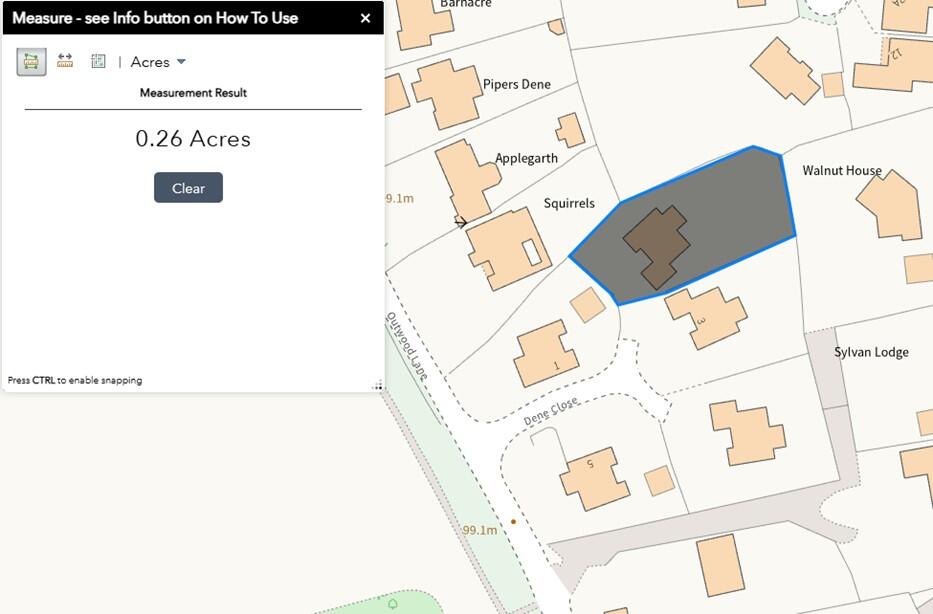
Task: Click the Measure panel resize handle
Action: click(x=378, y=386)
